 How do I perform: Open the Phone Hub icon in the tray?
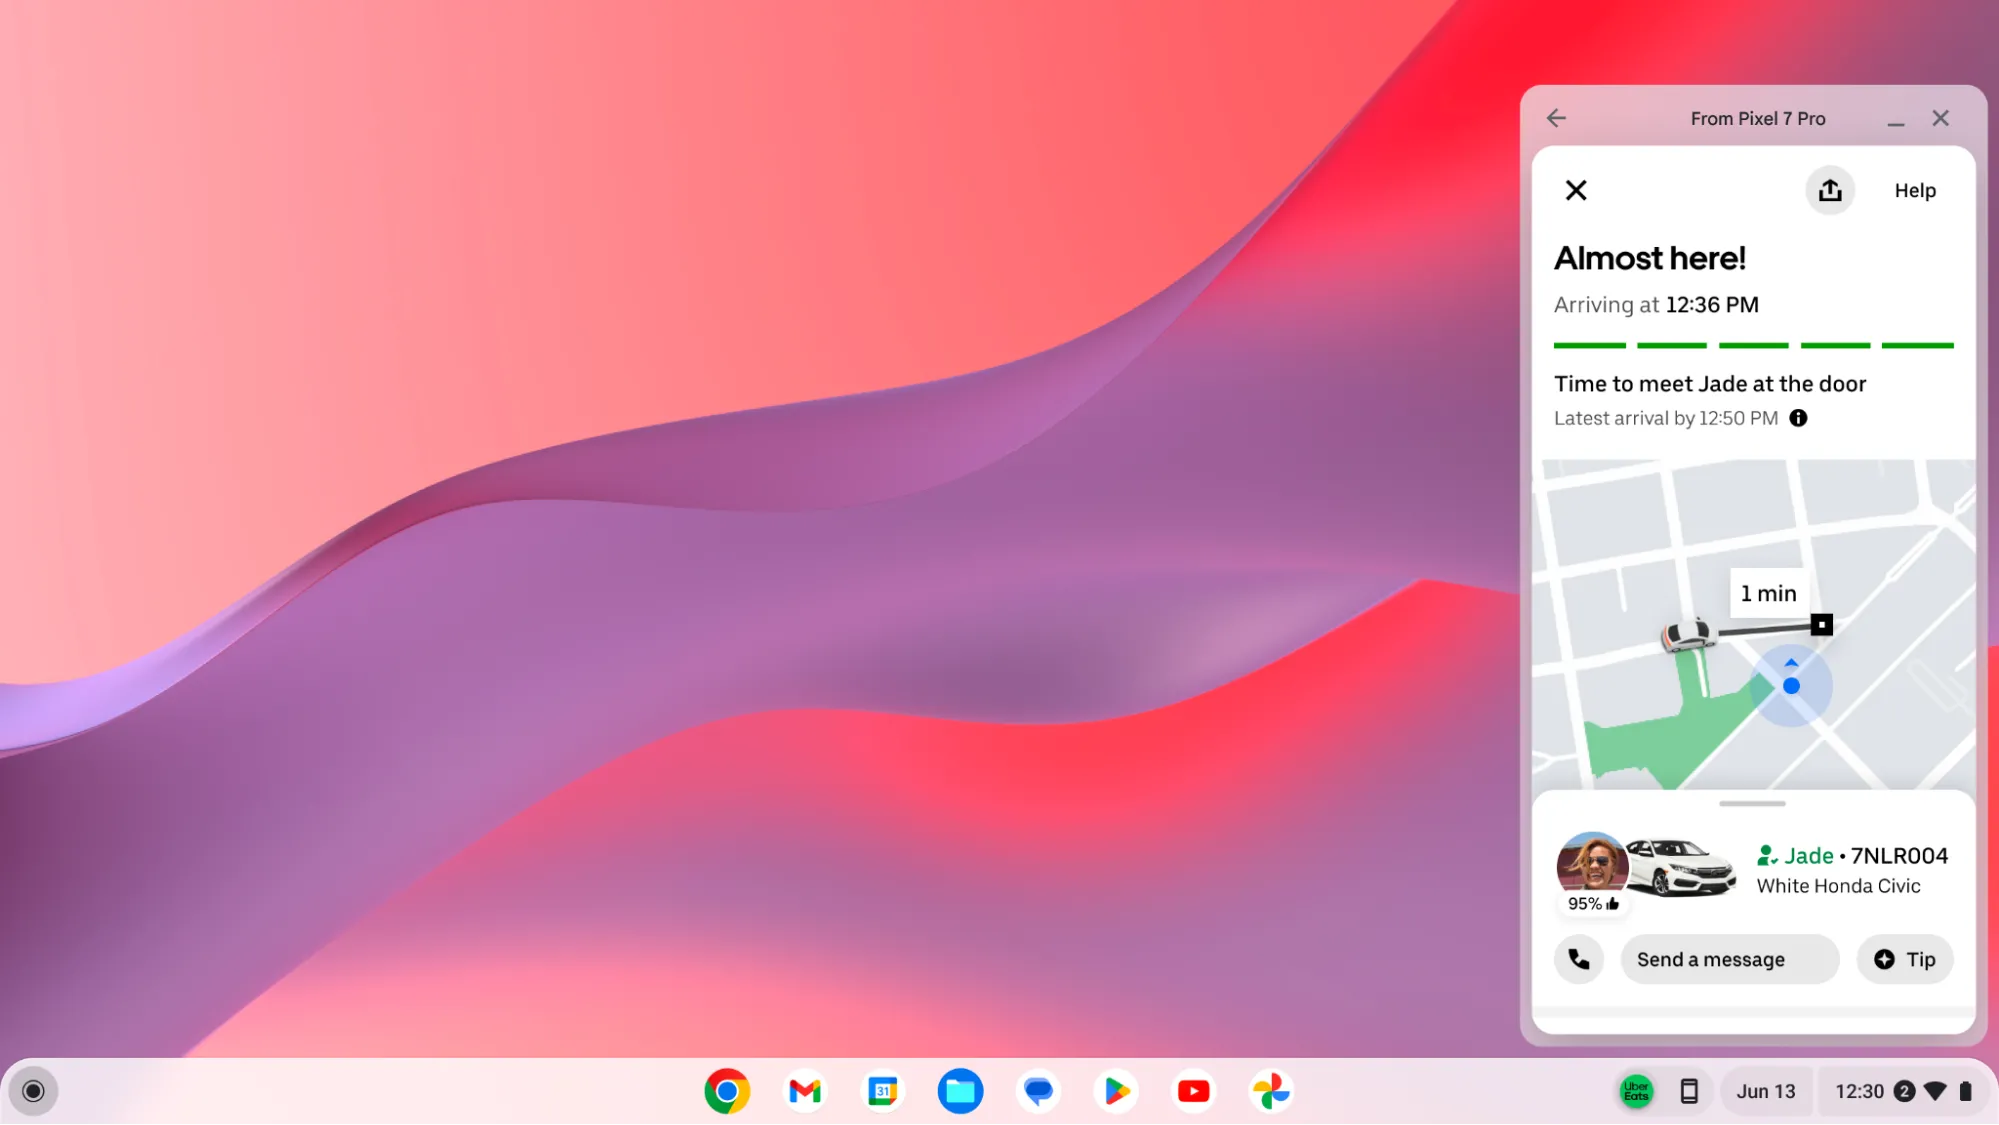point(1691,1091)
